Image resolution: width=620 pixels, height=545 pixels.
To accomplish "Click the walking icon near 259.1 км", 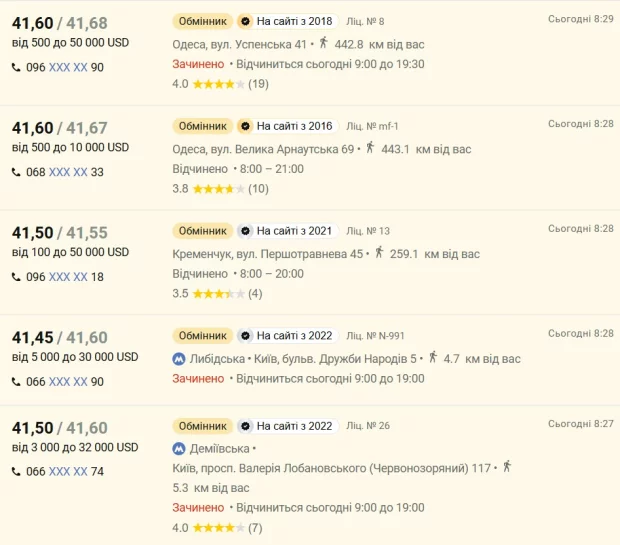I will tap(379, 252).
